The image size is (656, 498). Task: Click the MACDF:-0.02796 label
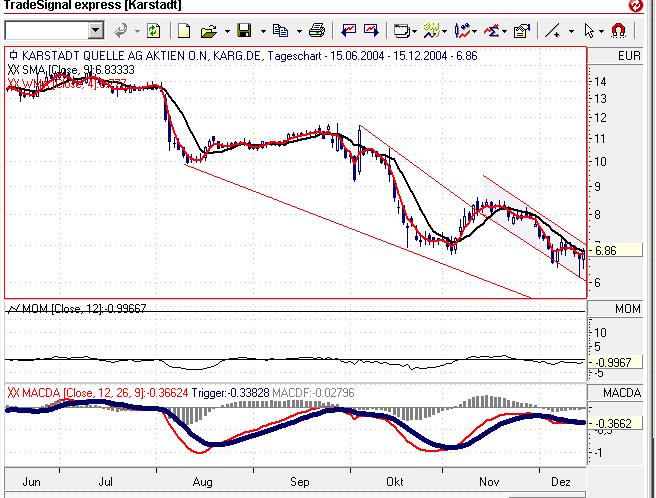(313, 393)
